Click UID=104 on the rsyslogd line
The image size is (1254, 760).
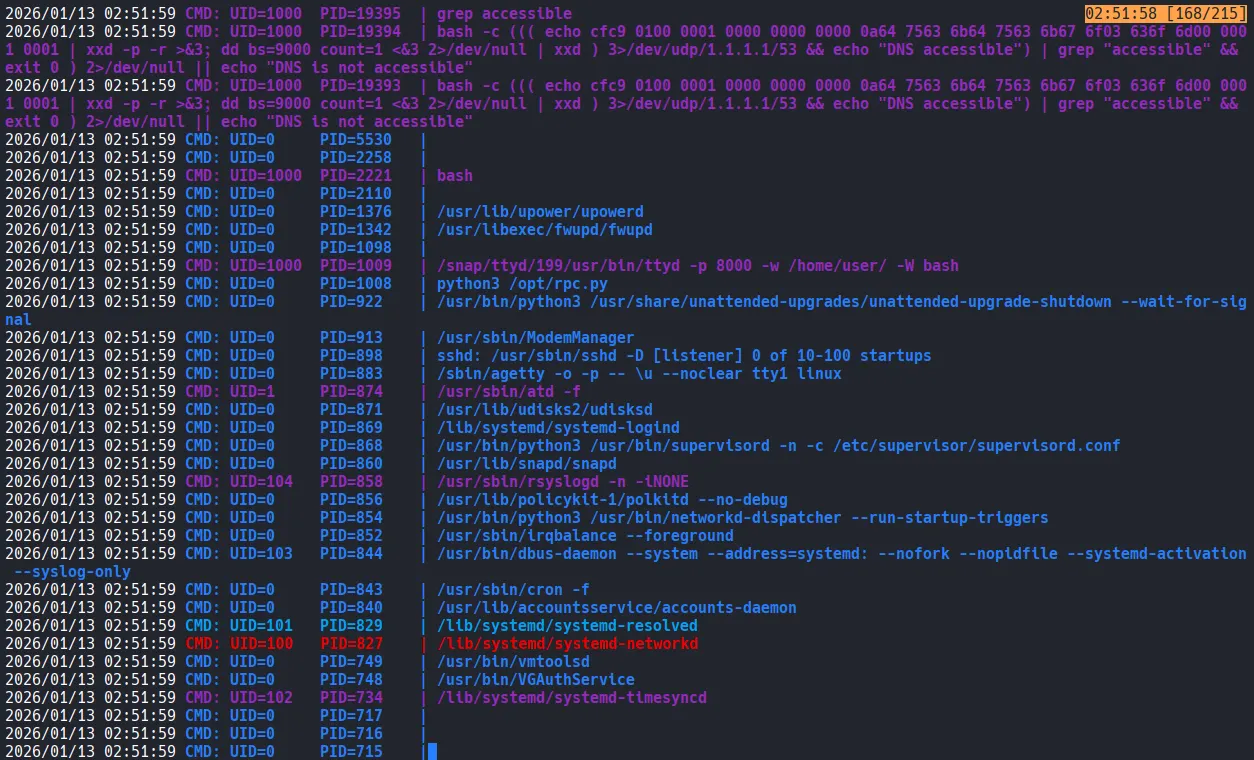point(261,481)
